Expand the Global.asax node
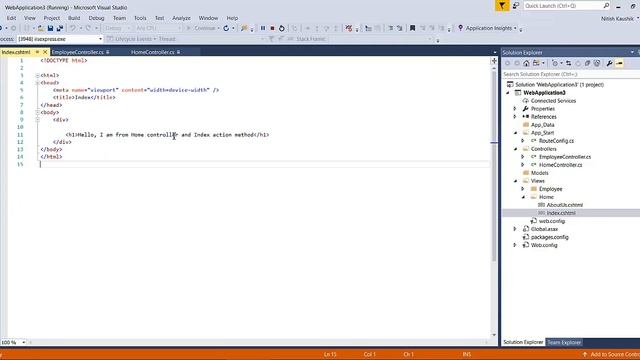Viewport: 640px width, 360px height. tap(515, 229)
